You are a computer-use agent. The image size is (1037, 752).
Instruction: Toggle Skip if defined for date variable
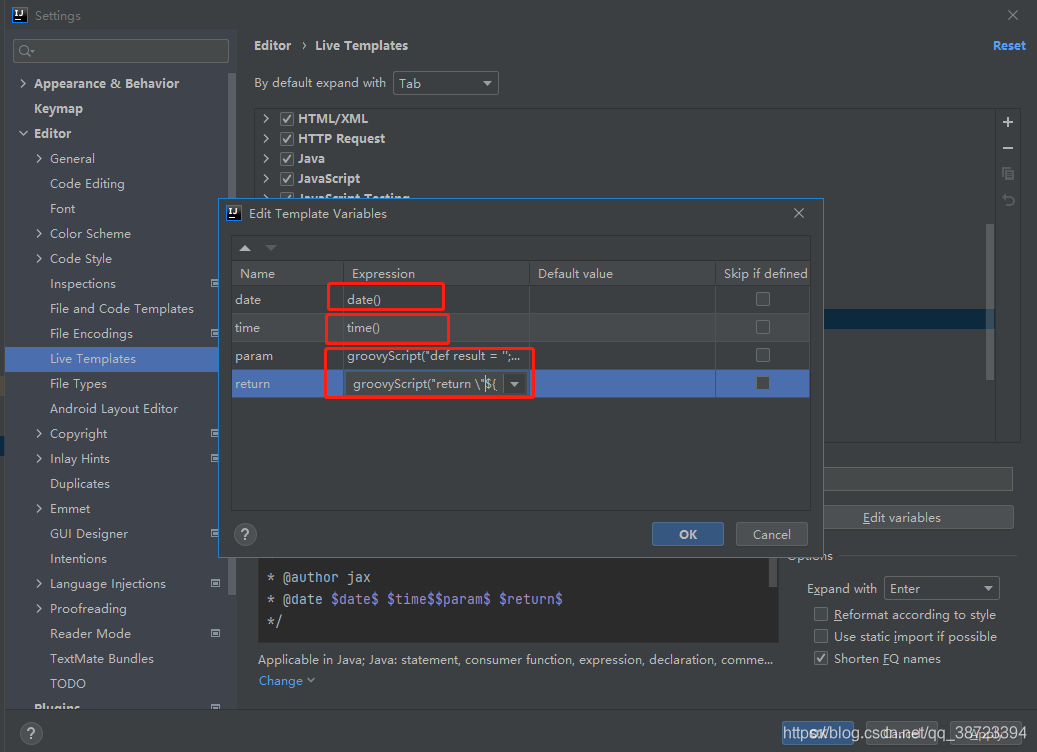point(763,299)
